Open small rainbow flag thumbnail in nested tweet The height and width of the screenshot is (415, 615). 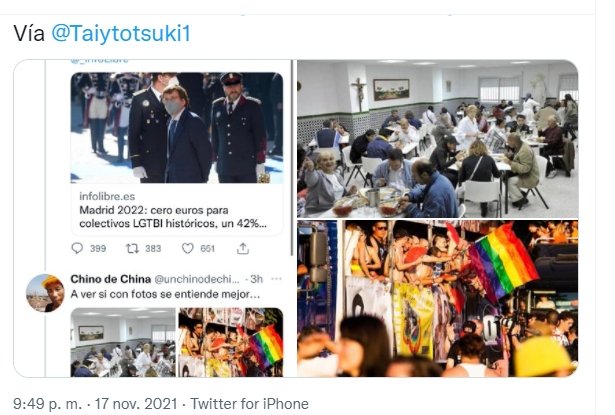[x=231, y=342]
